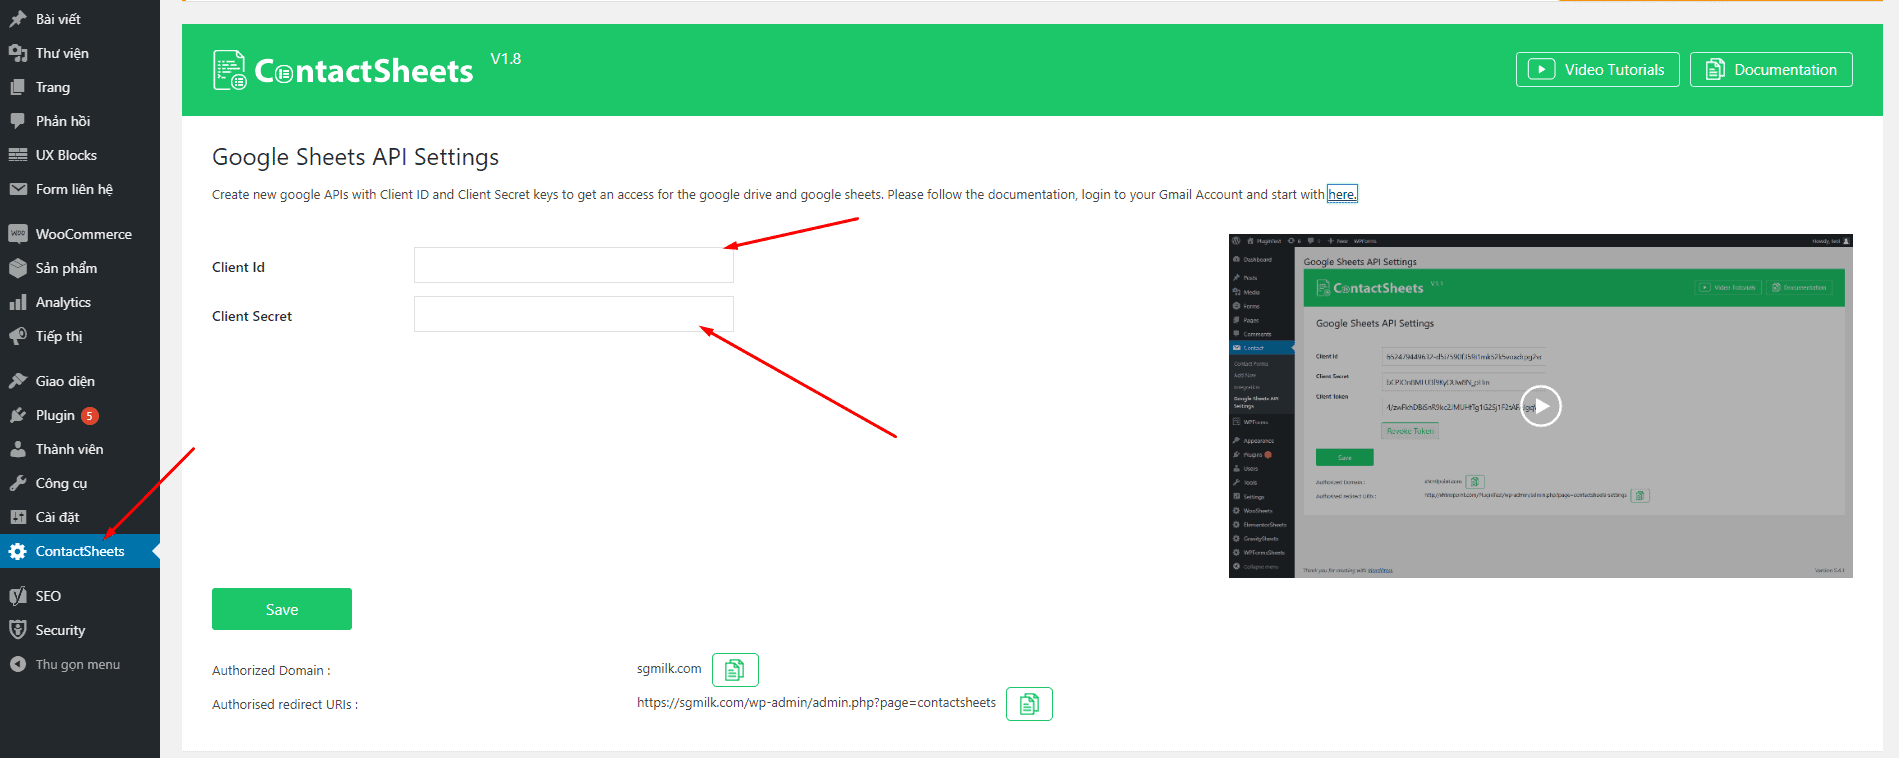Click the Sản phẩm box icon
The image size is (1899, 758).
click(x=18, y=268)
